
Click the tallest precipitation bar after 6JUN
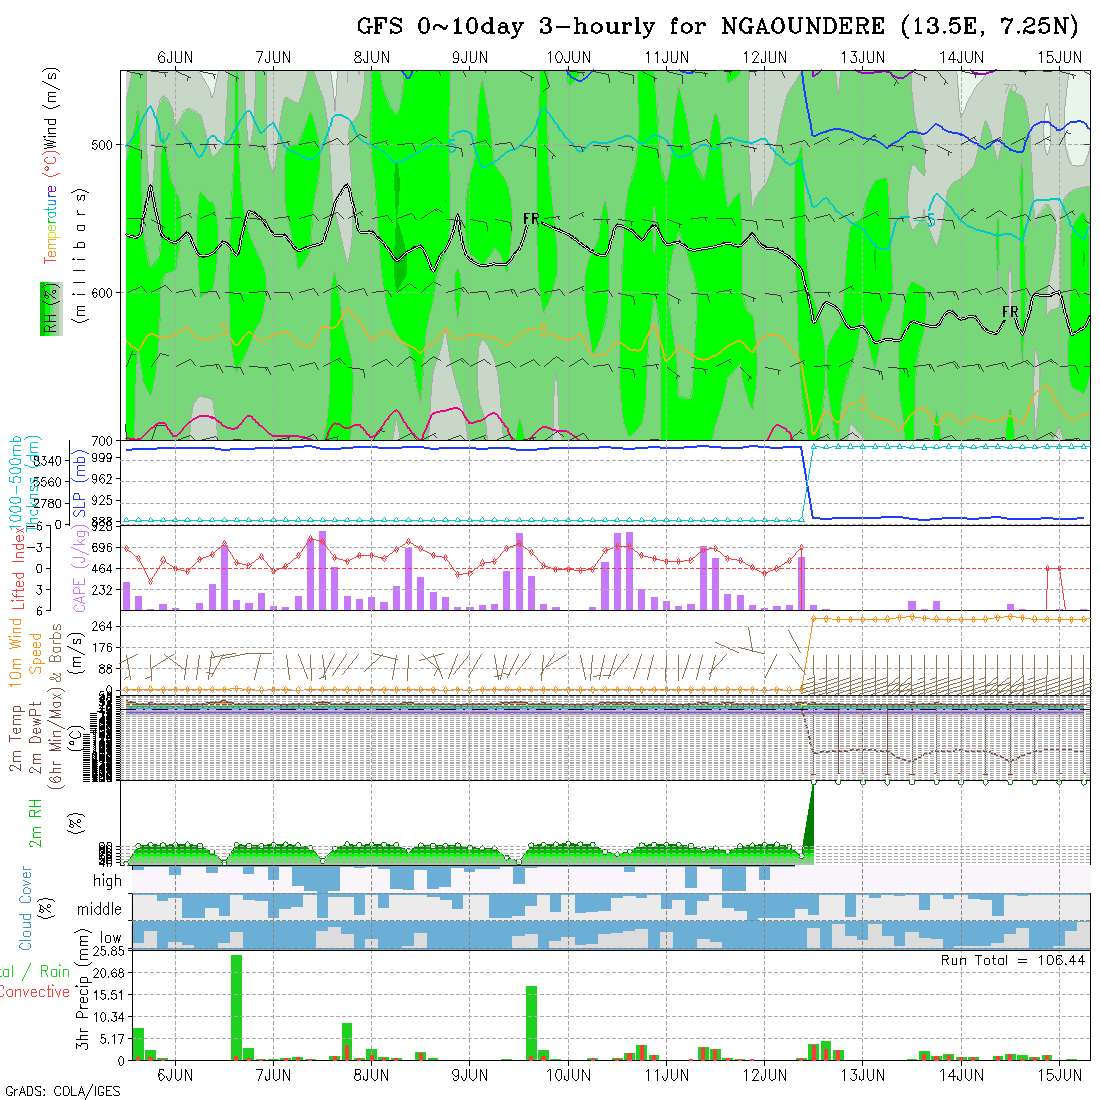pos(237,1006)
